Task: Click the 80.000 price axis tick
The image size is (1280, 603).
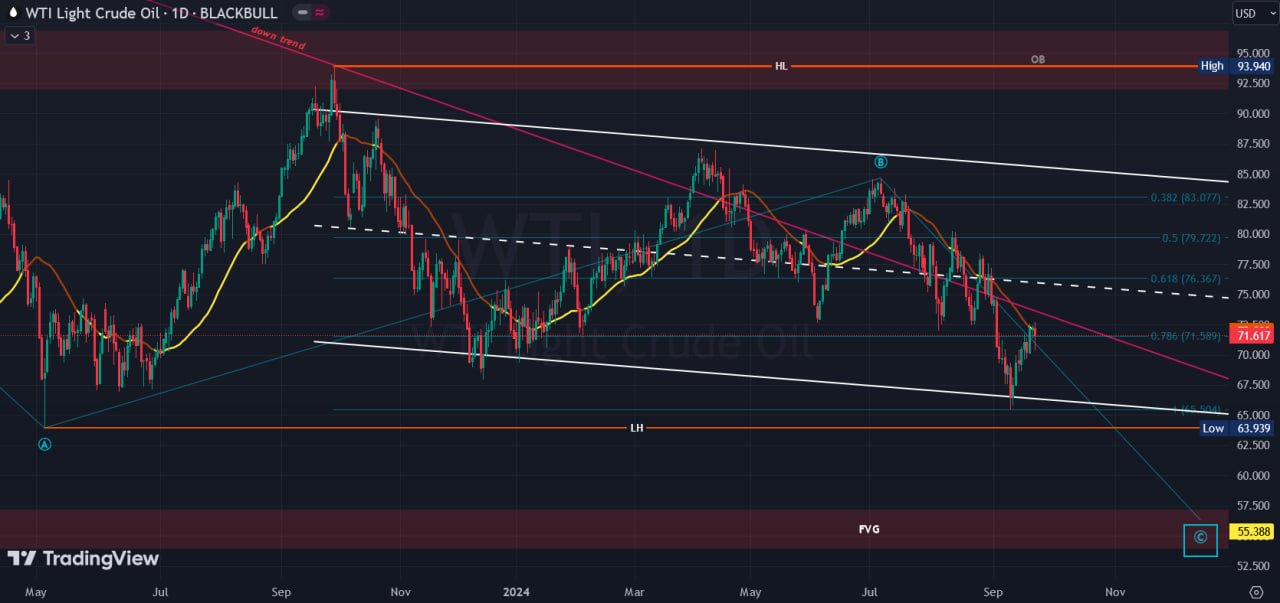Action: [x=1253, y=234]
